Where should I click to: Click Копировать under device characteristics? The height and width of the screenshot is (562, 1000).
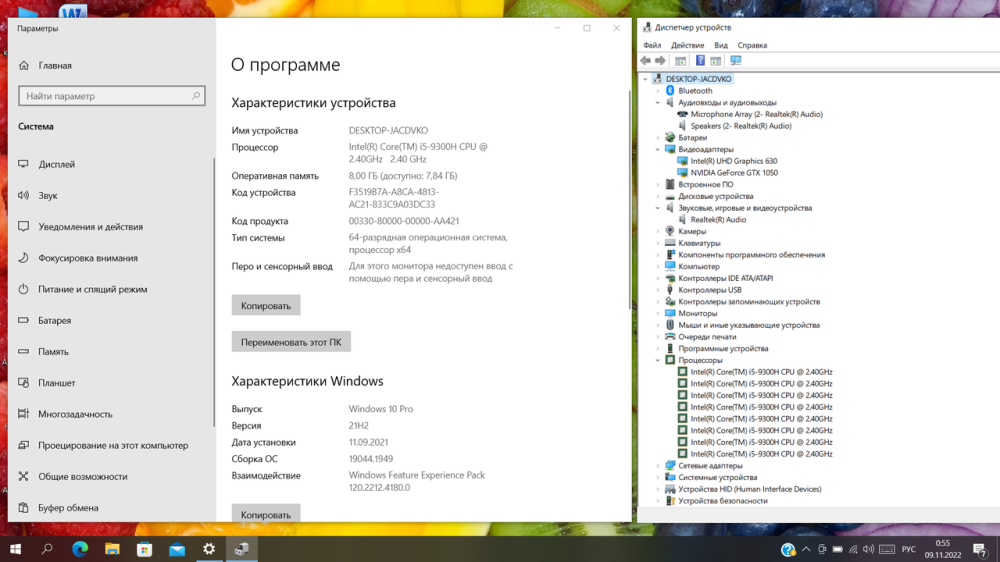(266, 306)
